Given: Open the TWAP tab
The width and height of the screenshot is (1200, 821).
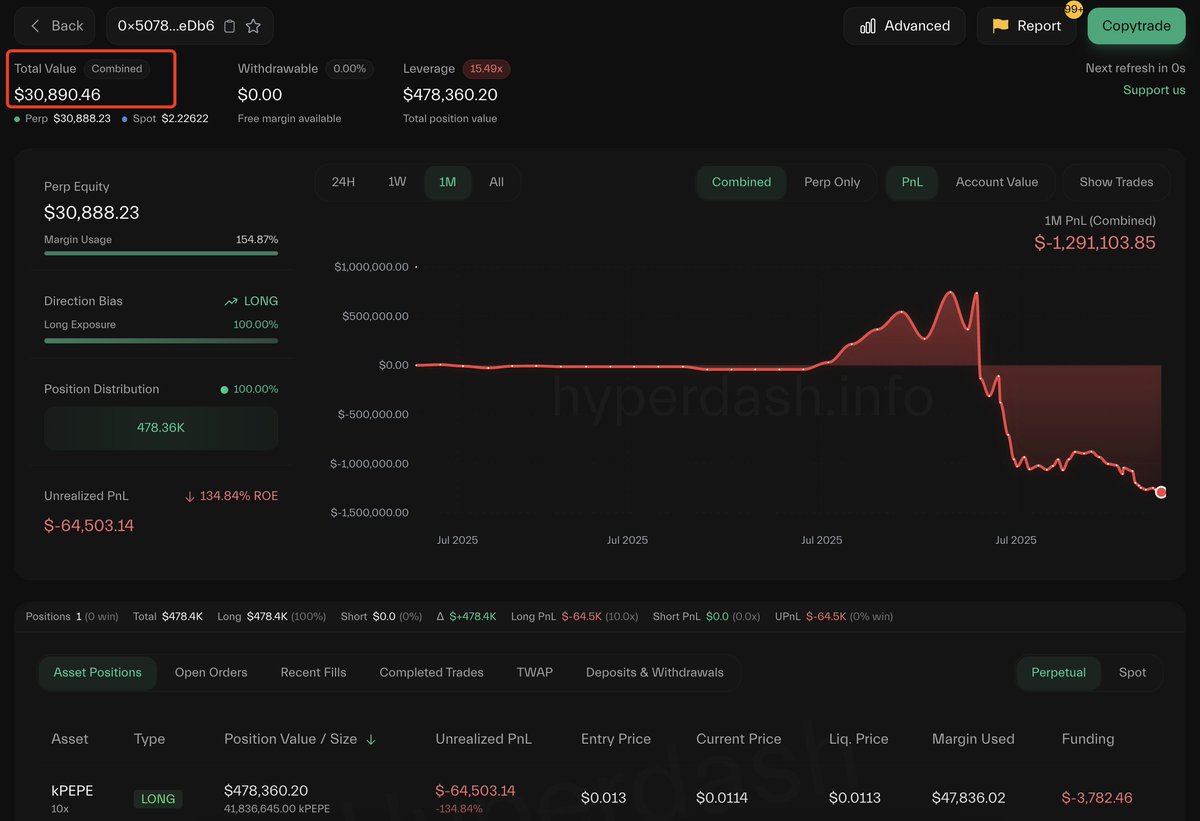Looking at the screenshot, I should click(534, 672).
